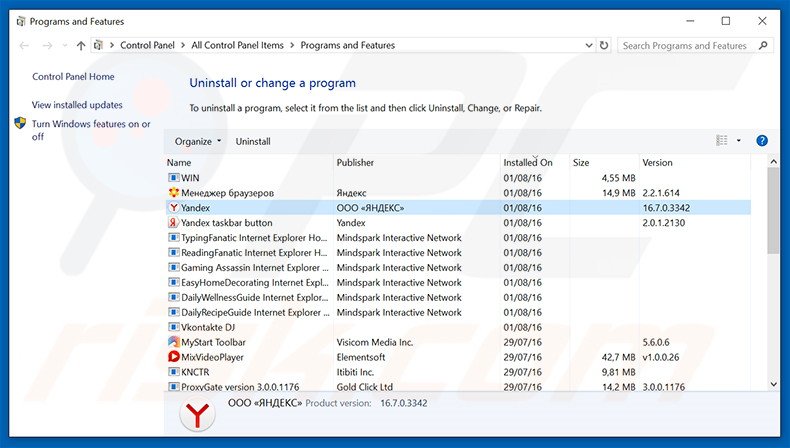Click the scrollbar down arrow
Image resolution: width=790 pixels, height=448 pixels.
click(x=773, y=385)
